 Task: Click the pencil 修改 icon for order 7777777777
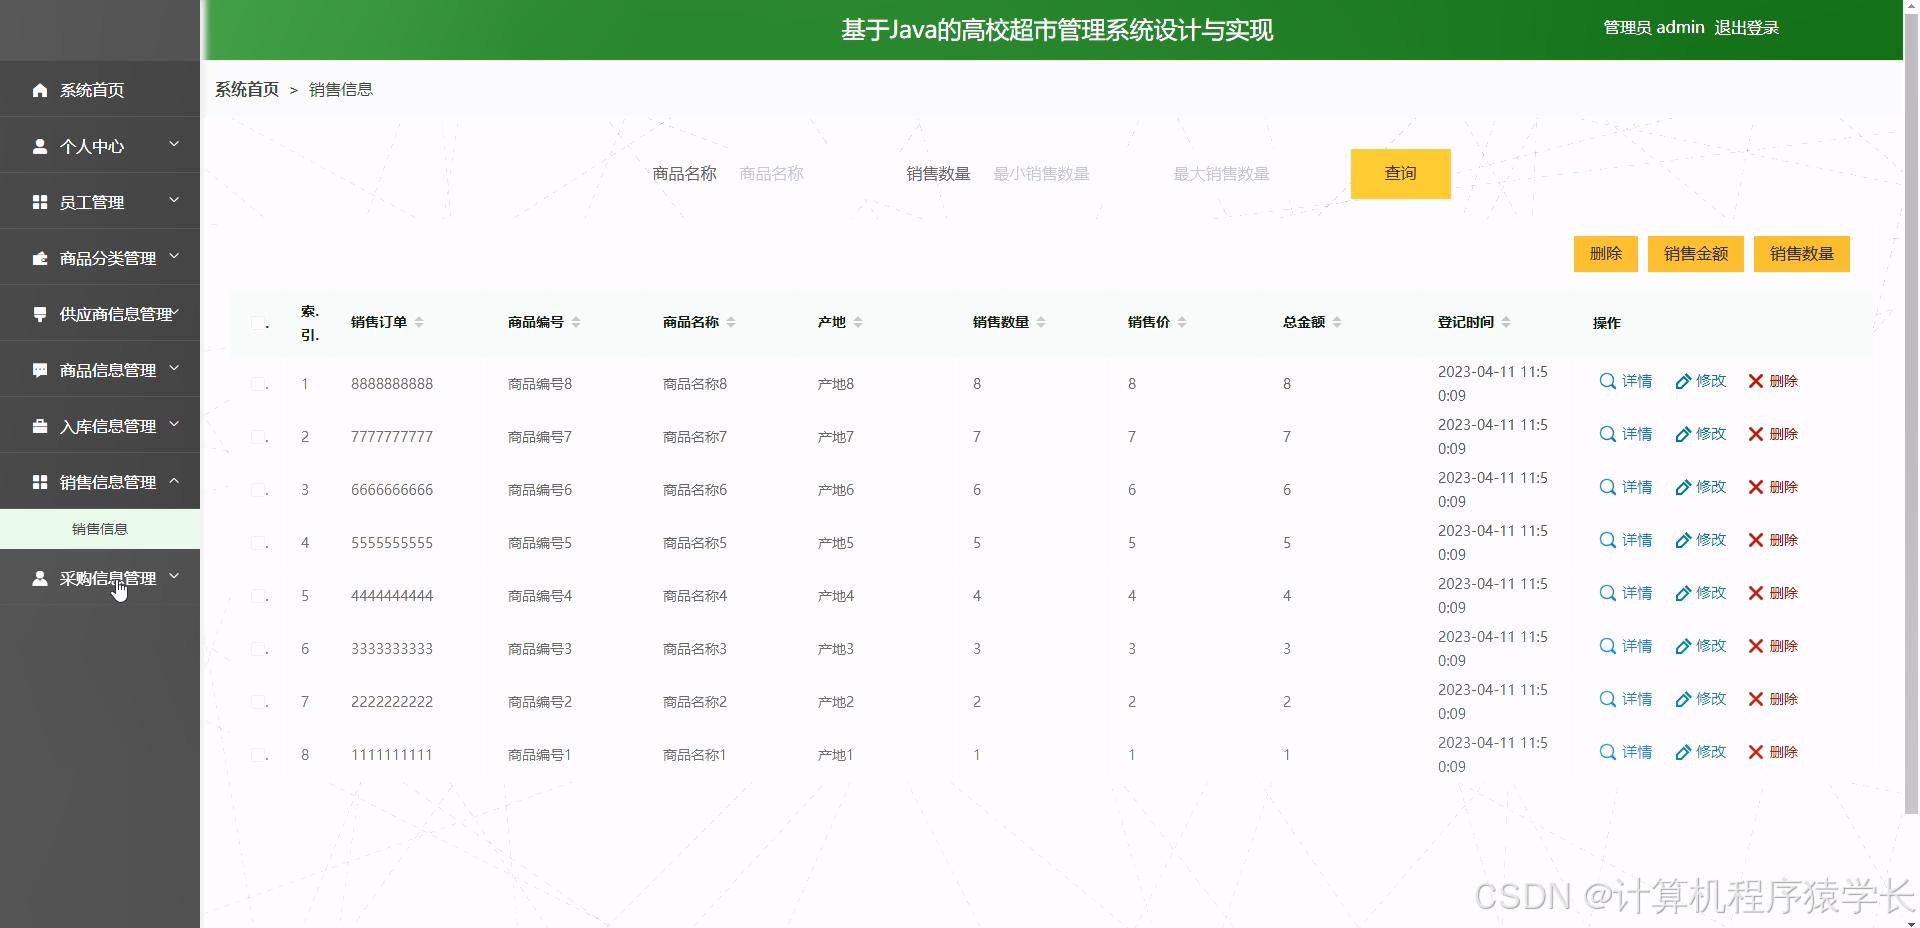coord(1686,434)
